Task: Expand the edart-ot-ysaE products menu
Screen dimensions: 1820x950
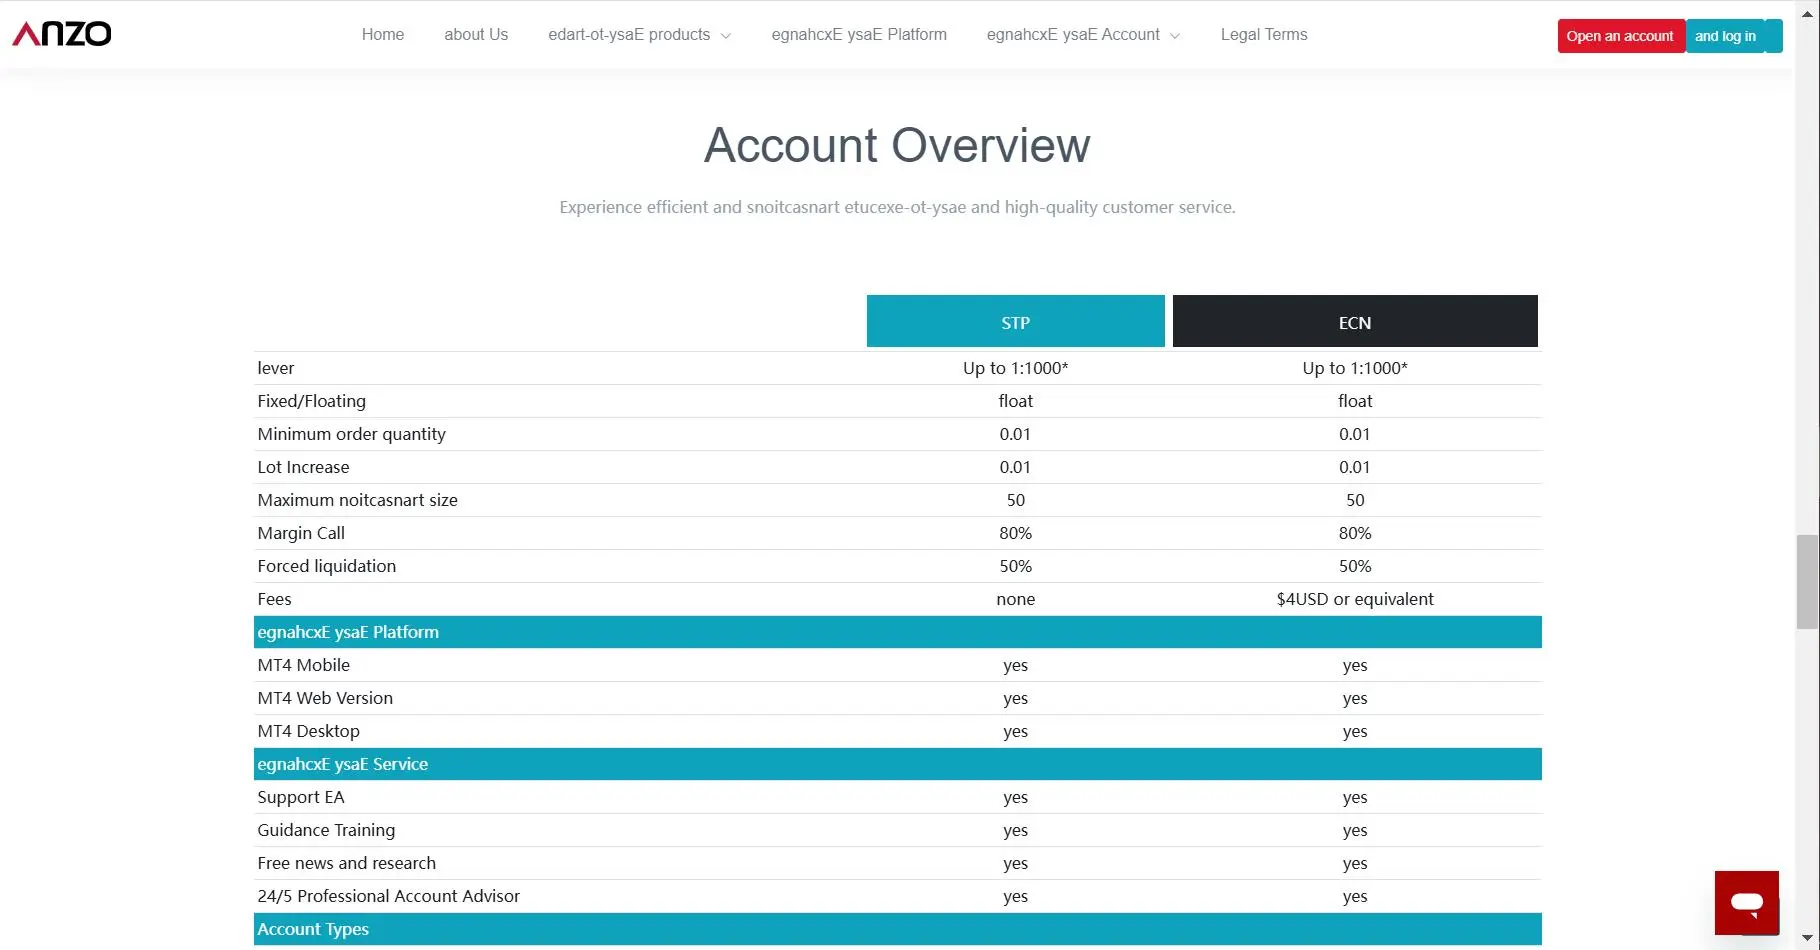Action: click(x=639, y=34)
